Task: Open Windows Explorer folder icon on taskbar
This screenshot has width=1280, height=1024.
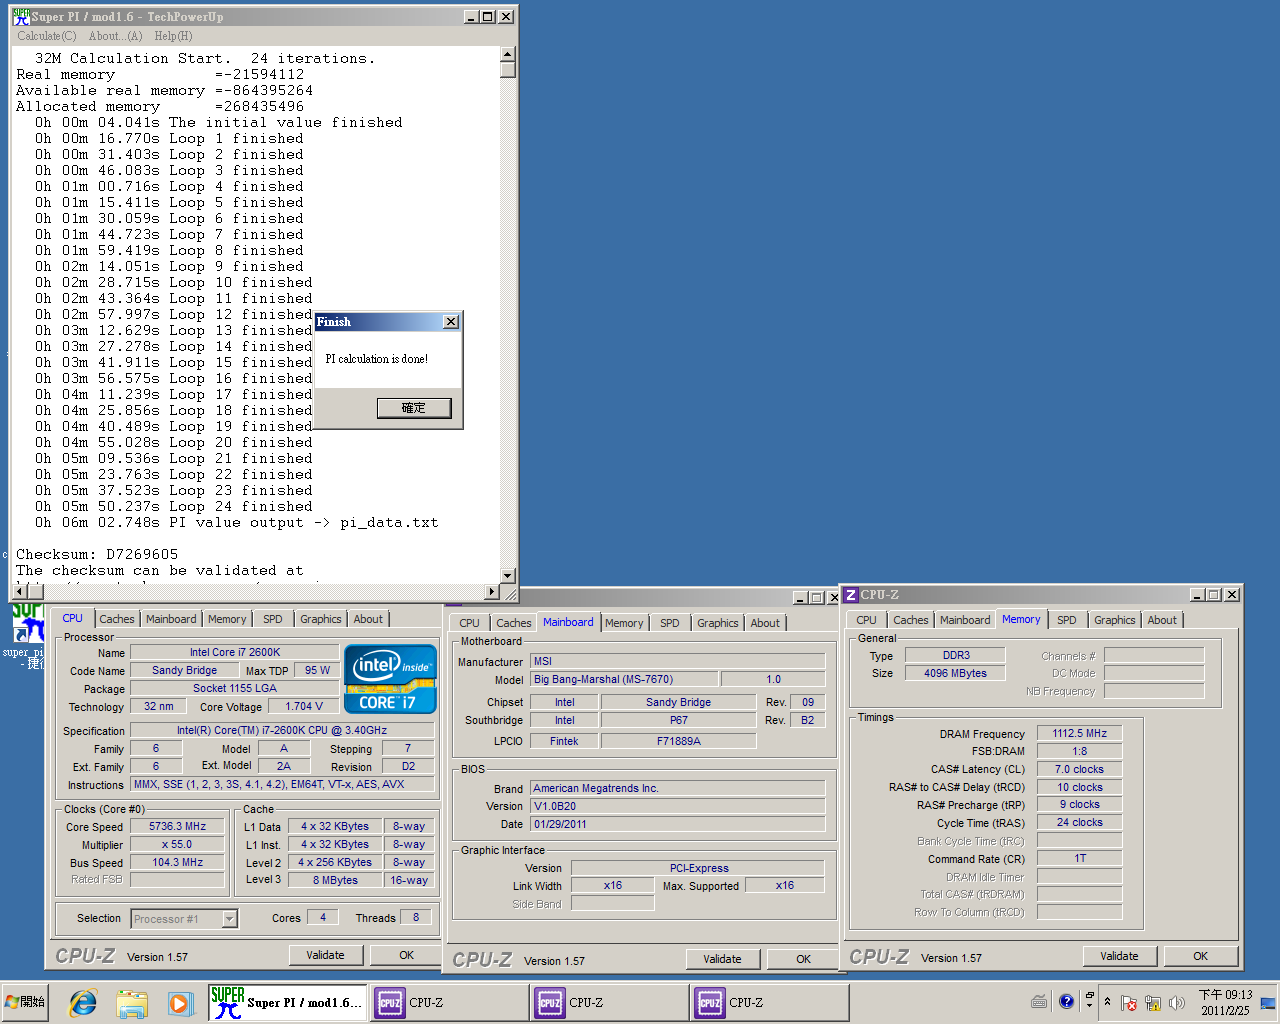Action: [131, 1002]
